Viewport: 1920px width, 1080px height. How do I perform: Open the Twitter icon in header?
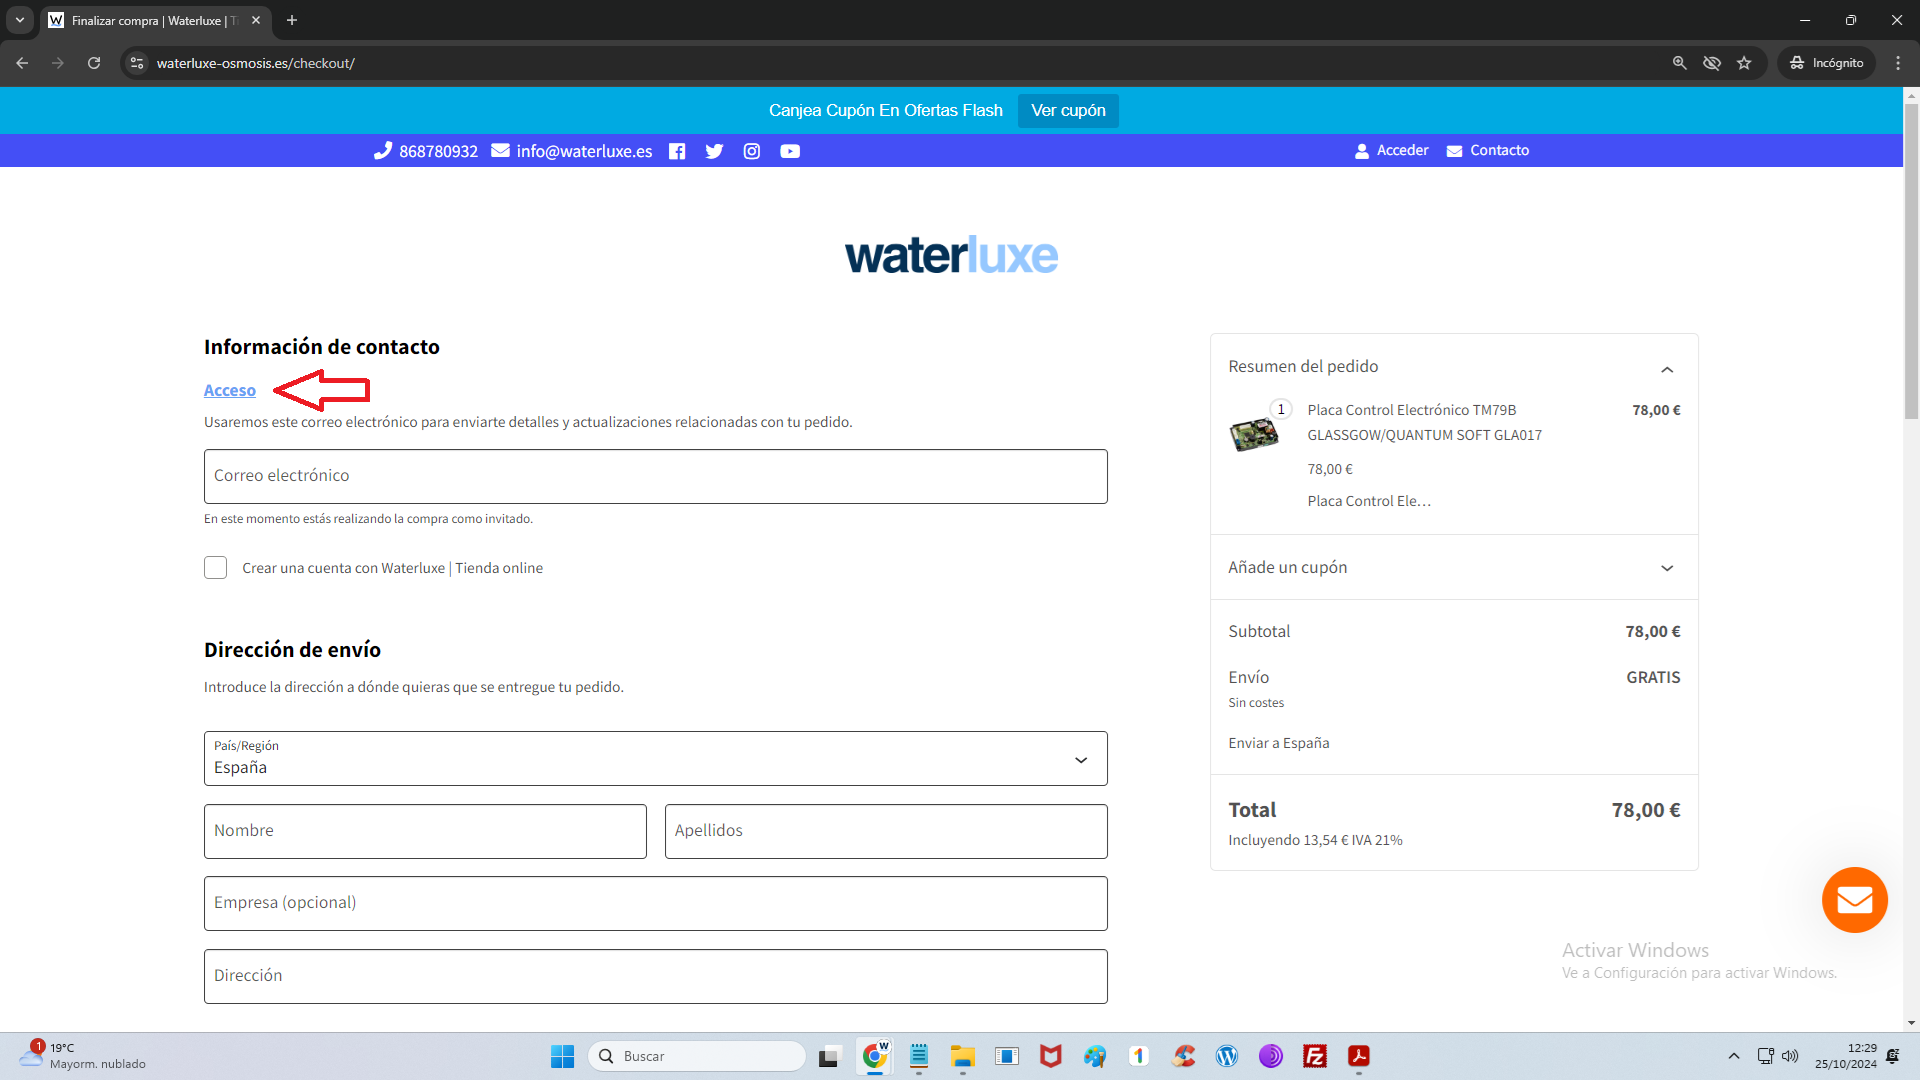pyautogui.click(x=714, y=151)
